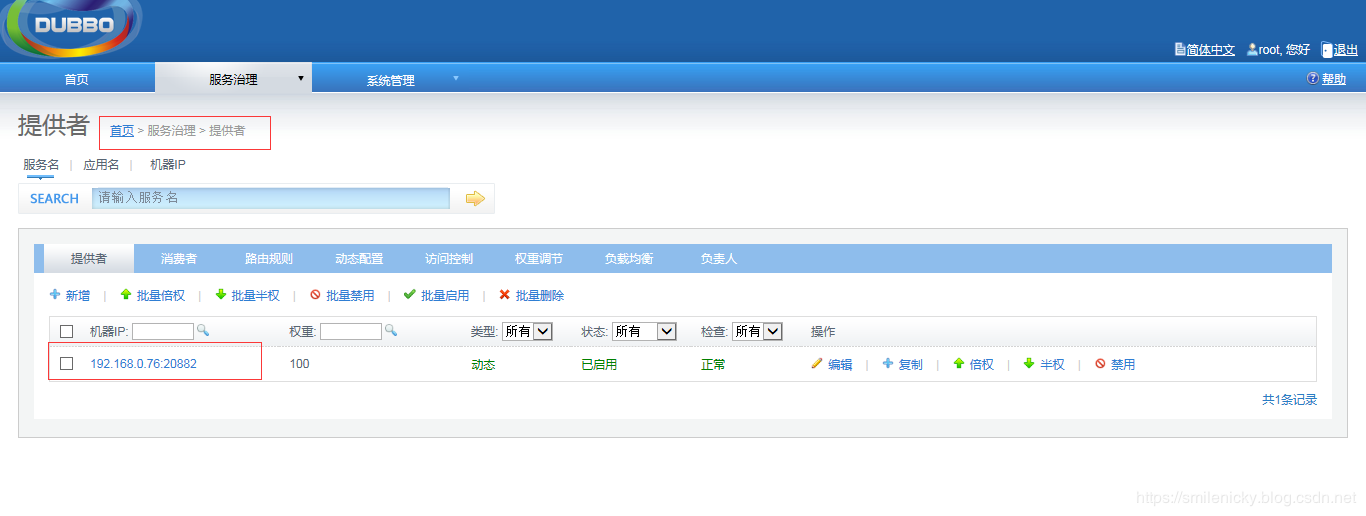The height and width of the screenshot is (516, 1366).
Task: Click the 半权 down-arrow icon in row
Action: (1028, 364)
